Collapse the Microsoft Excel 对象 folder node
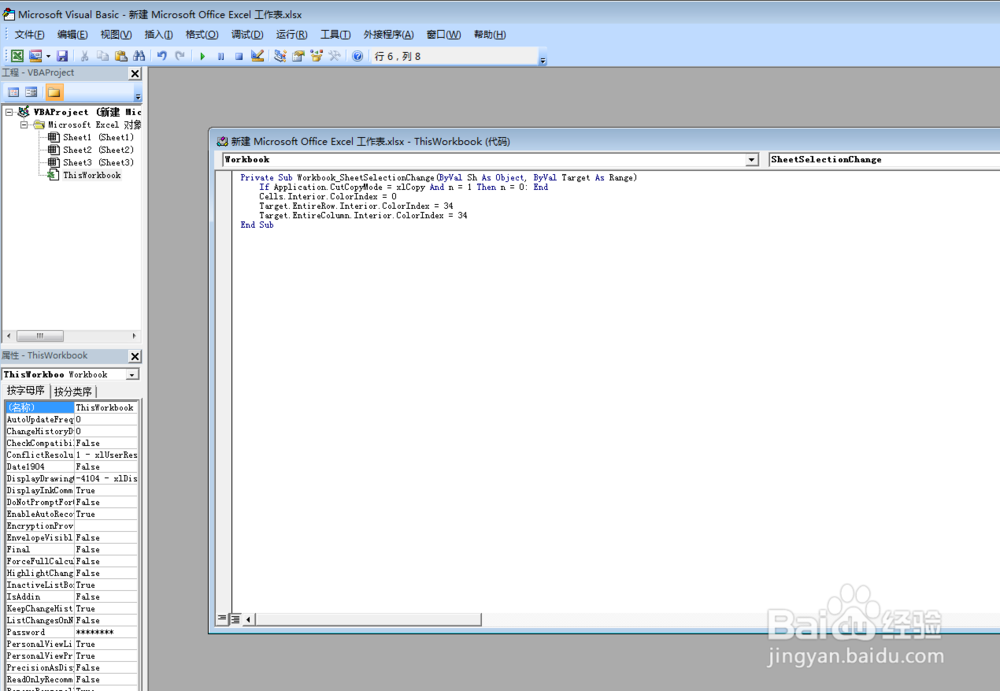1000x691 pixels. (x=24, y=124)
